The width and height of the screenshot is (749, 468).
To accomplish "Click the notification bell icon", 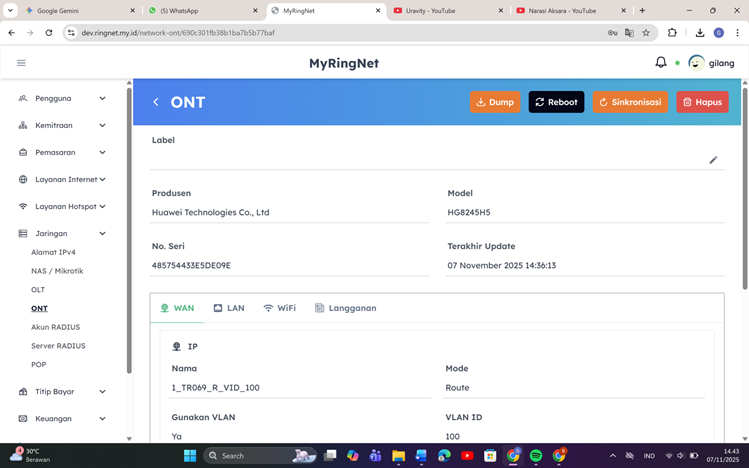I will 661,63.
